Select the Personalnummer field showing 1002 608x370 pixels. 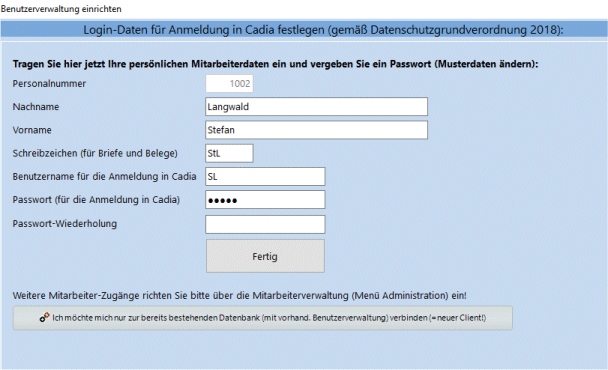coord(229,83)
